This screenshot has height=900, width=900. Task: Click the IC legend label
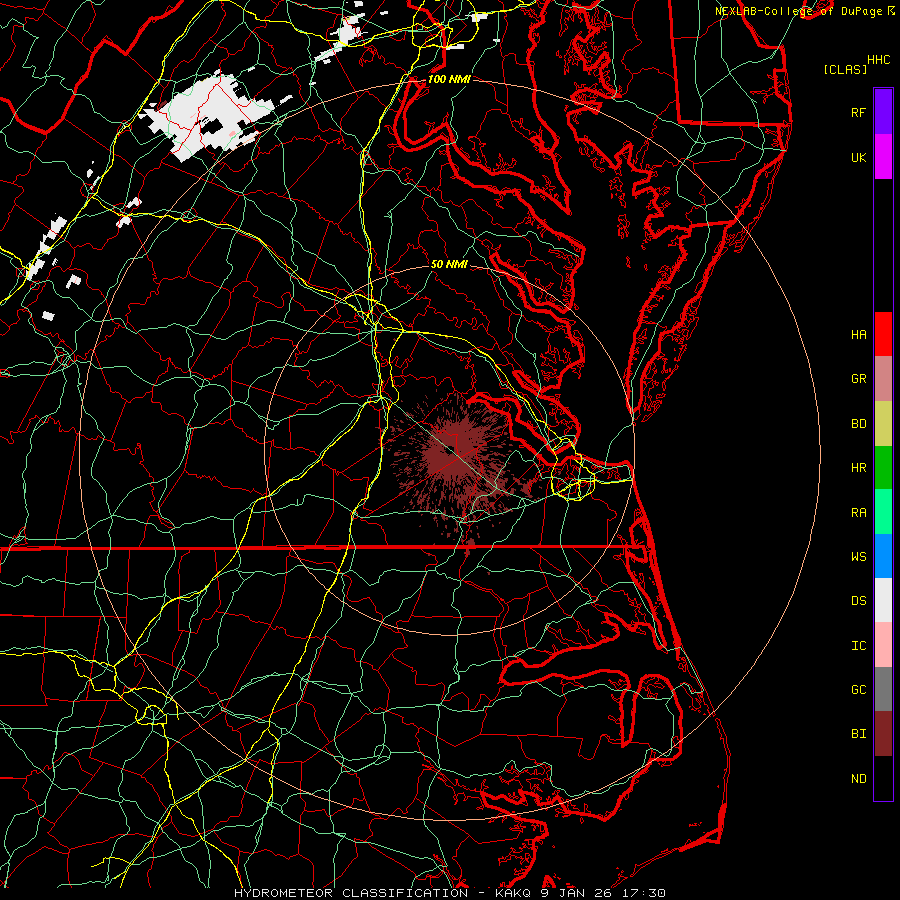(x=858, y=646)
